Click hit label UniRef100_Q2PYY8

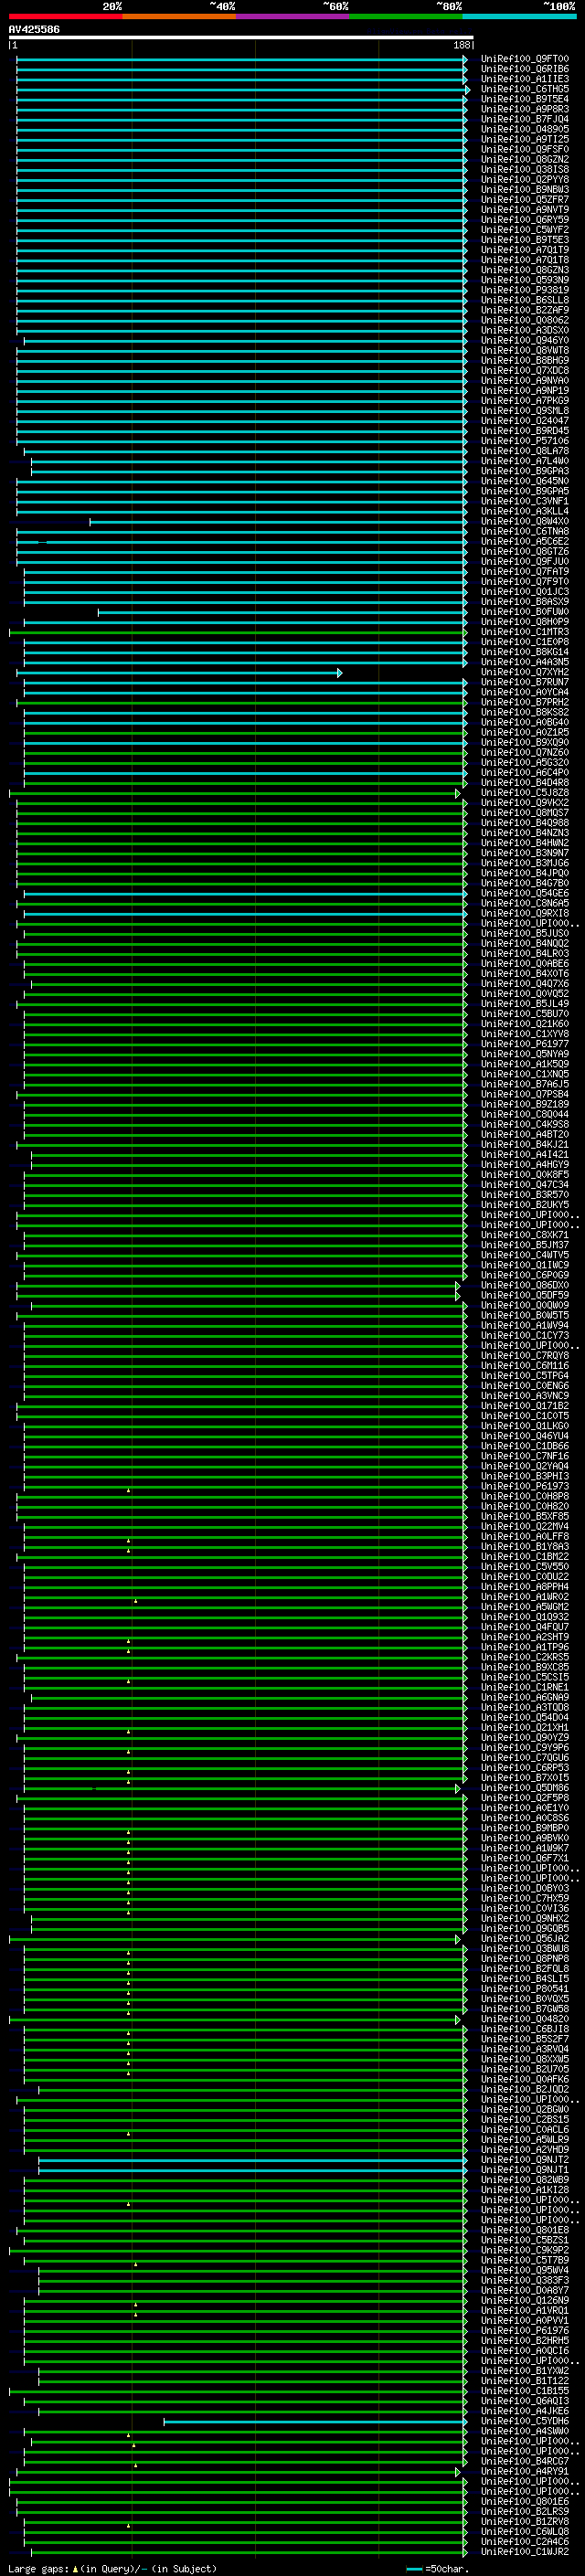525,179
